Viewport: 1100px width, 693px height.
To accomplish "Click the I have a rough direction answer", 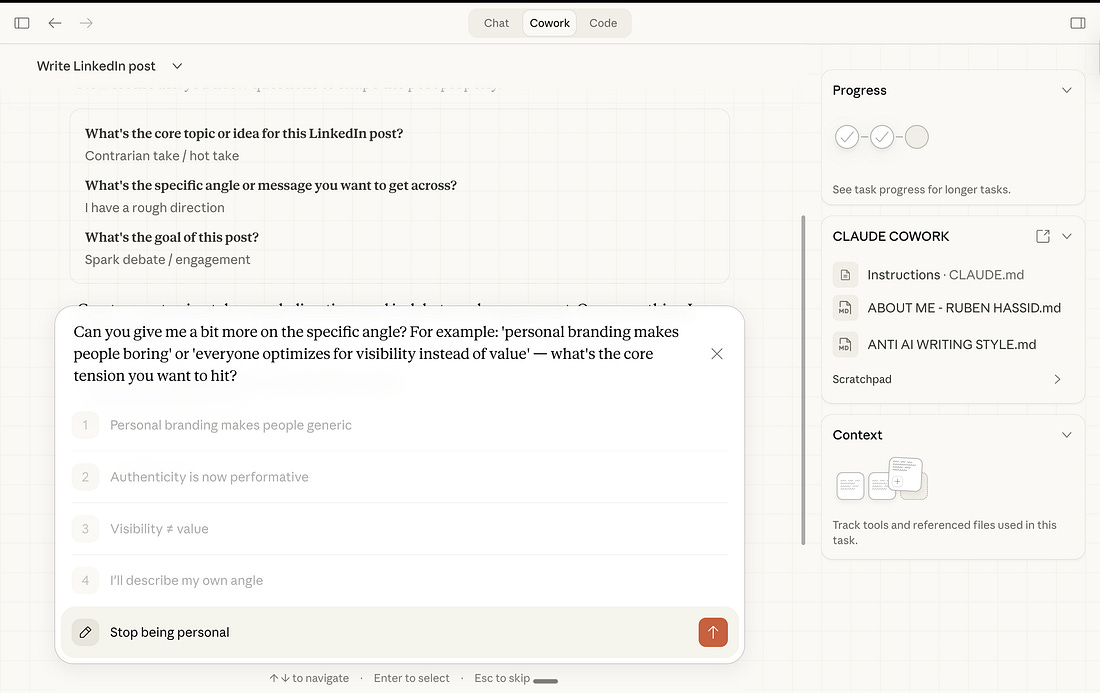I will click(x=154, y=208).
